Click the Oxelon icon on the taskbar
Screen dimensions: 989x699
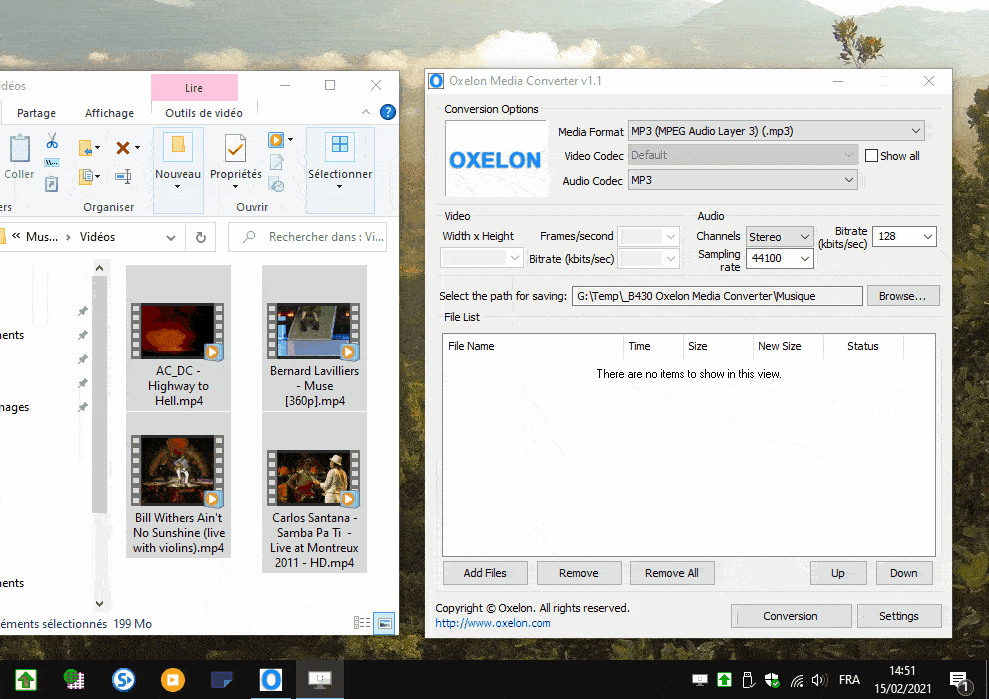coord(271,679)
